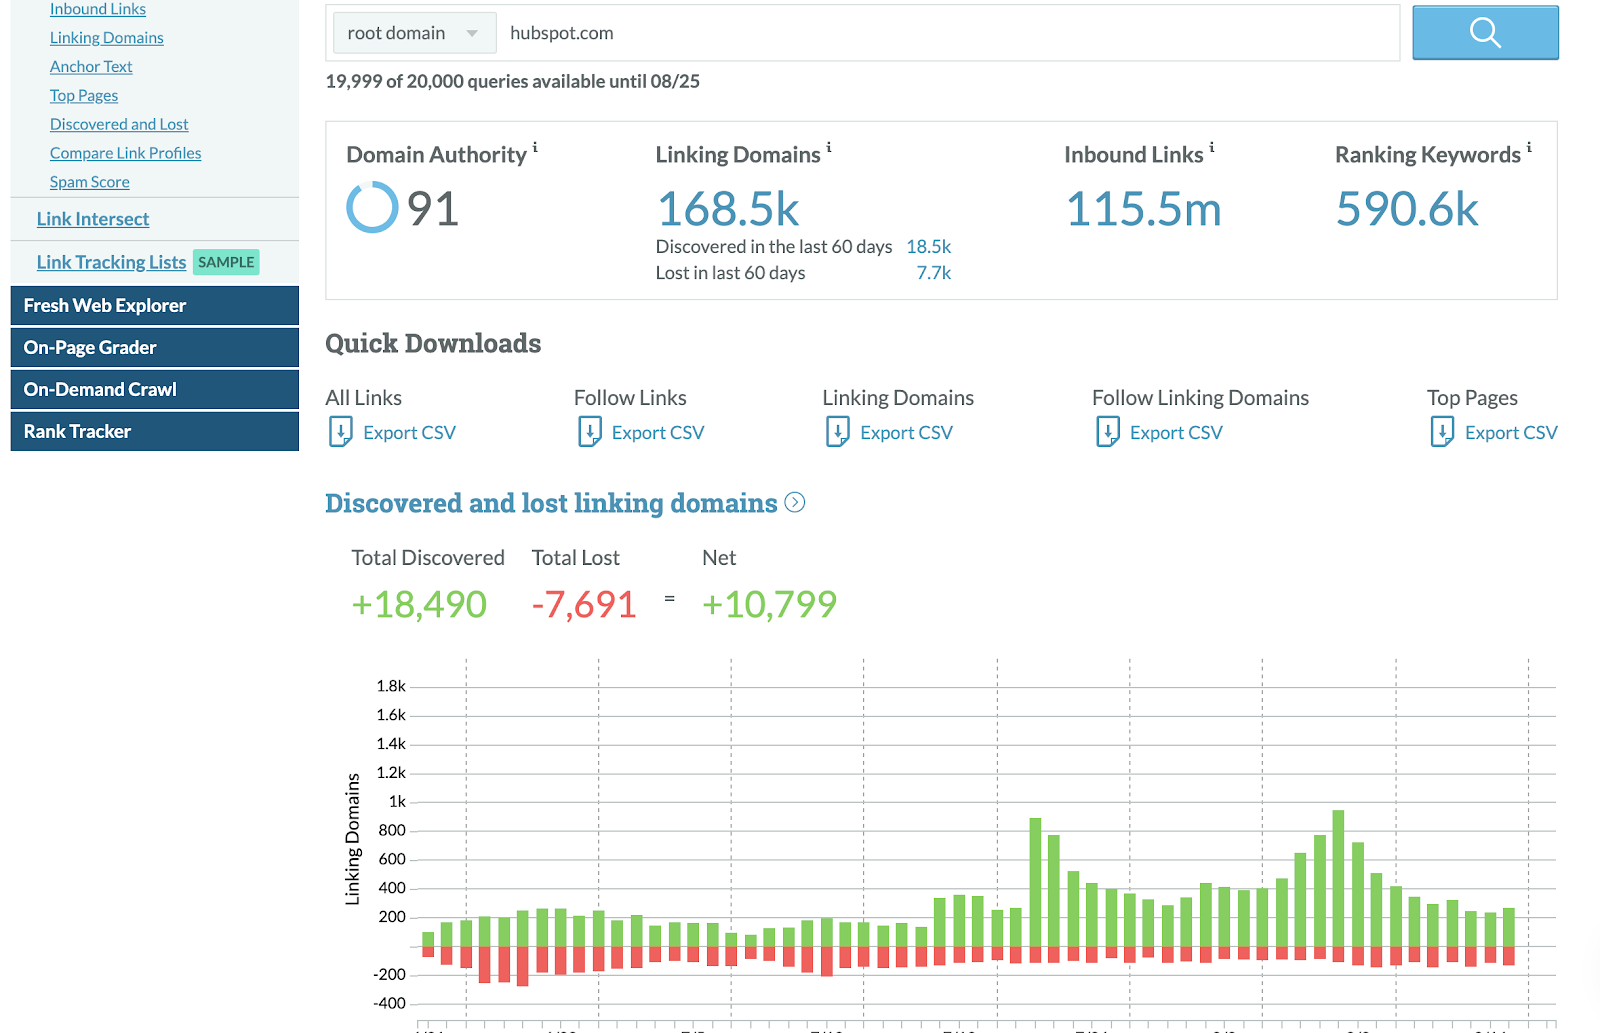Viewport: 1600px width, 1033px height.
Task: Open Top Pages in sidebar
Action: coord(84,96)
